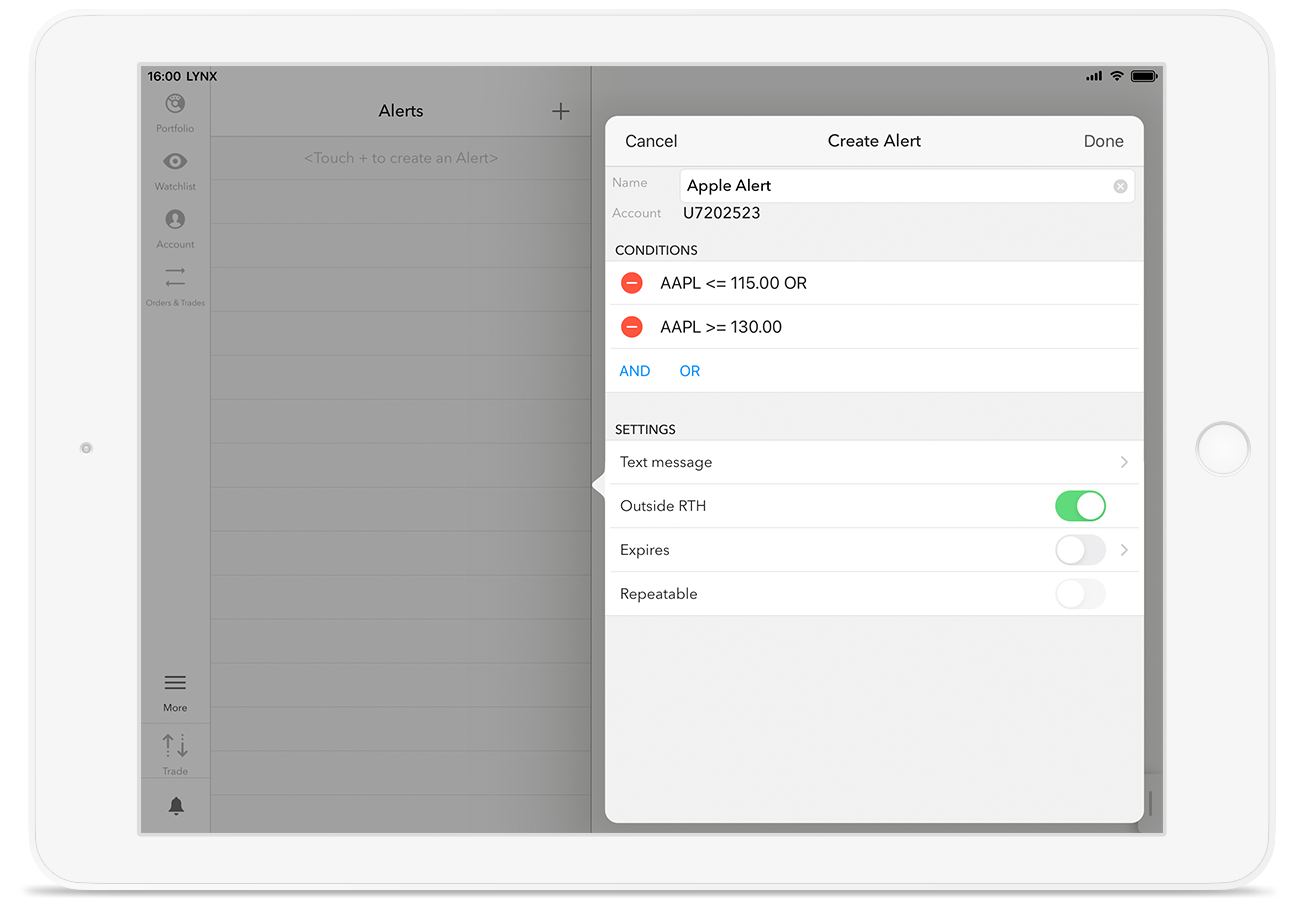Cancel the Create Alert dialog
1300x900 pixels.
coord(651,141)
